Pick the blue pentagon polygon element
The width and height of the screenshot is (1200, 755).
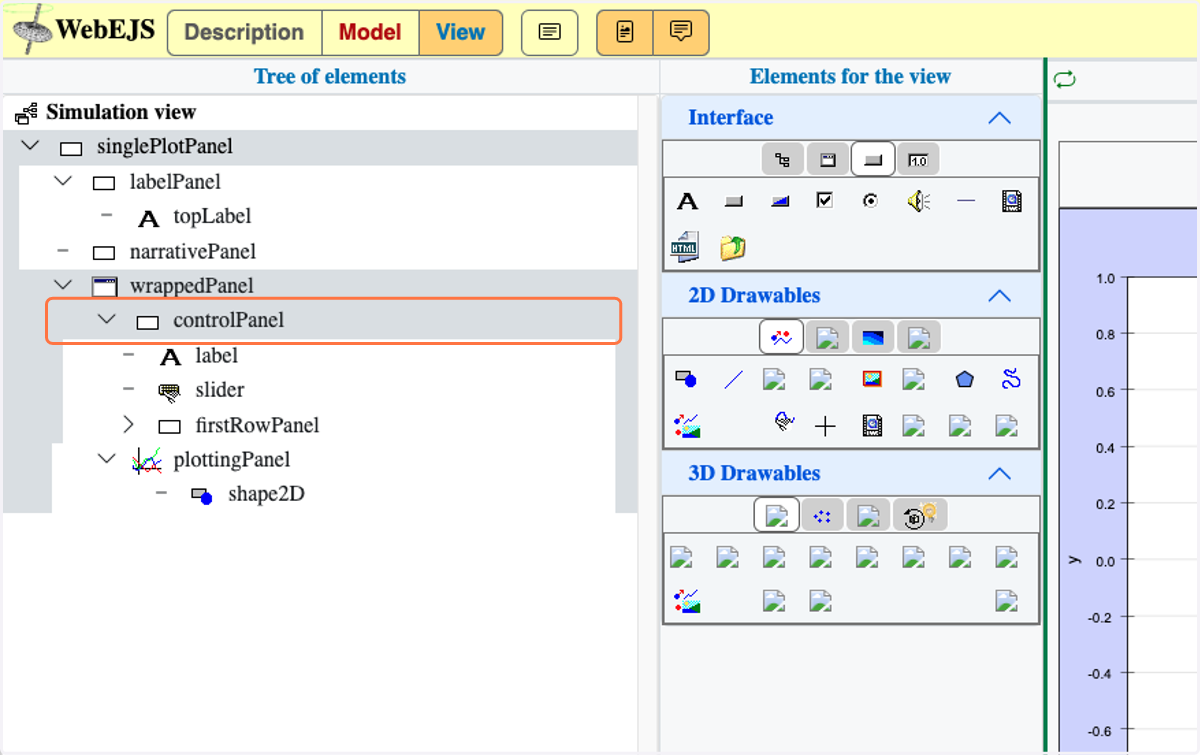pyautogui.click(x=964, y=379)
